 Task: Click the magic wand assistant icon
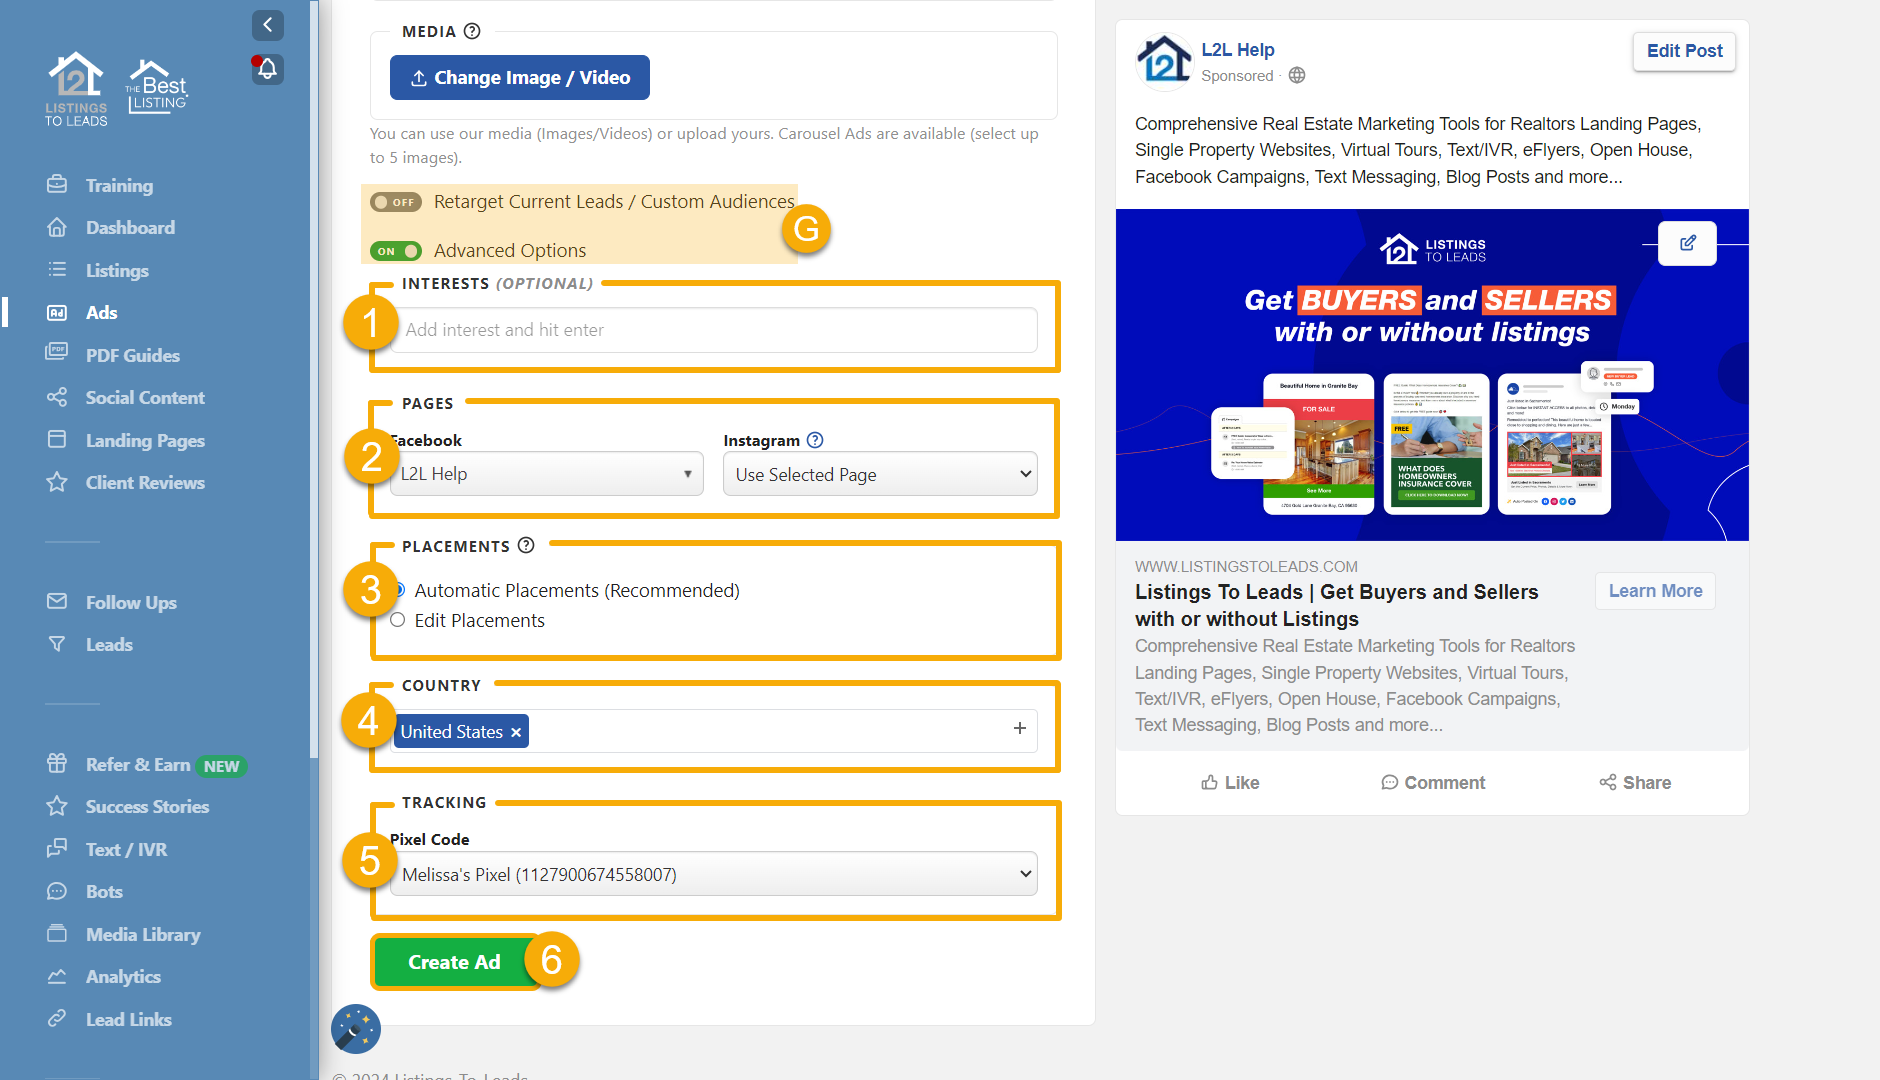(355, 1028)
